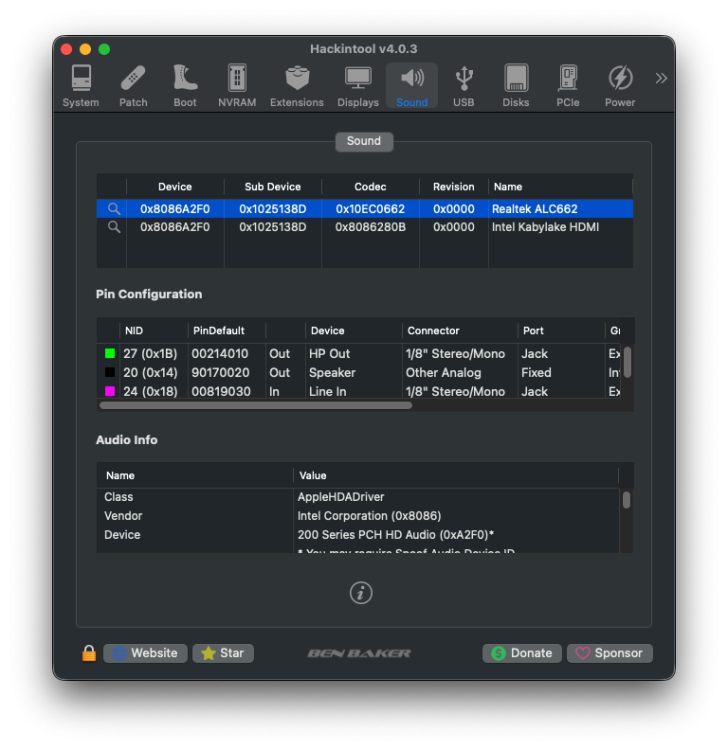Screen dimensions: 728x750
Task: Open the Patch toolbar icon
Action: [133, 86]
